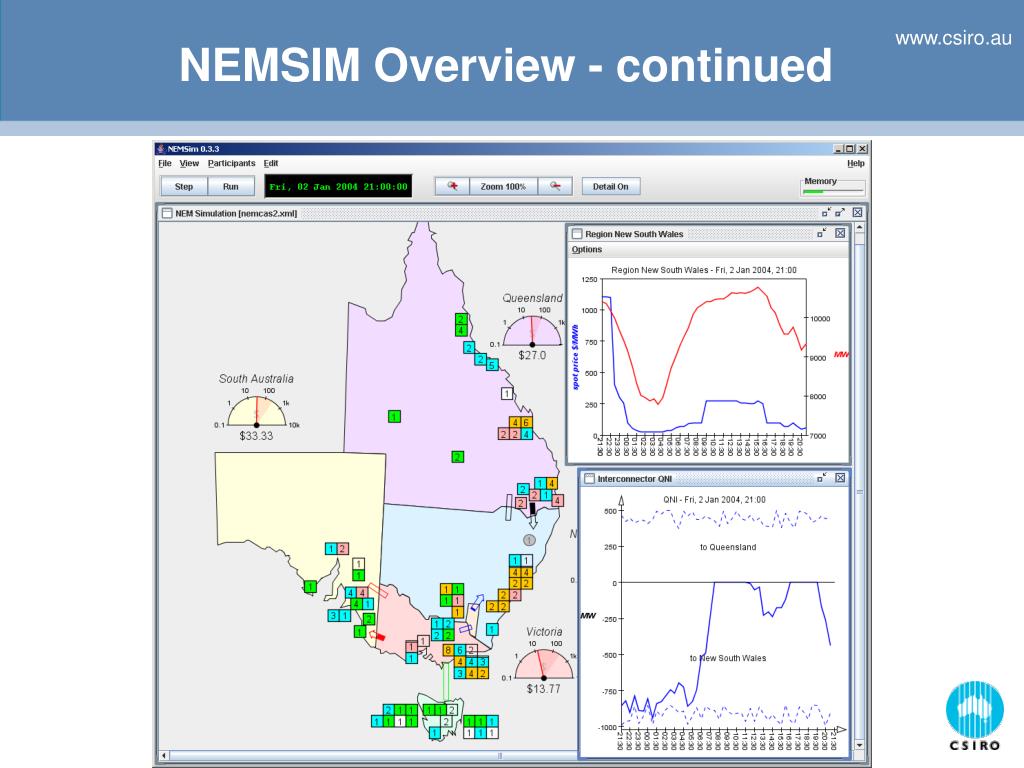
Task: Click the Memory usage progress bar
Action: tap(833, 191)
